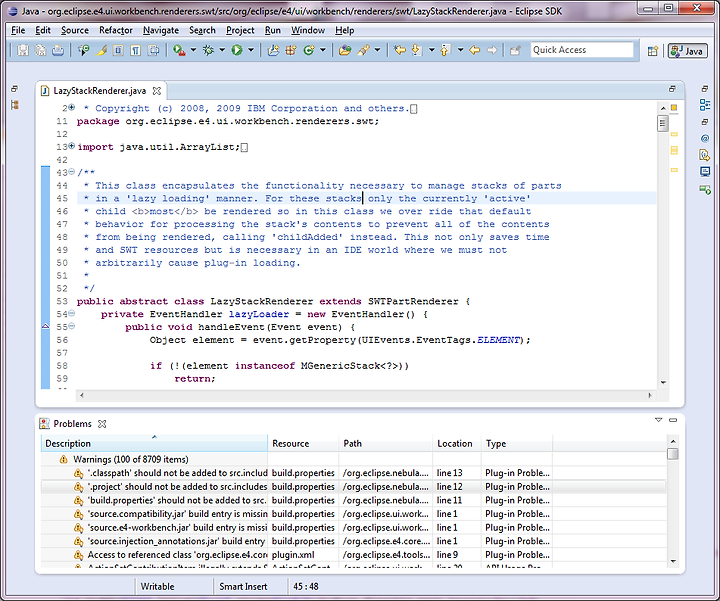This screenshot has width=720, height=601.
Task: Click the Print toolbar icon
Action: [58, 50]
